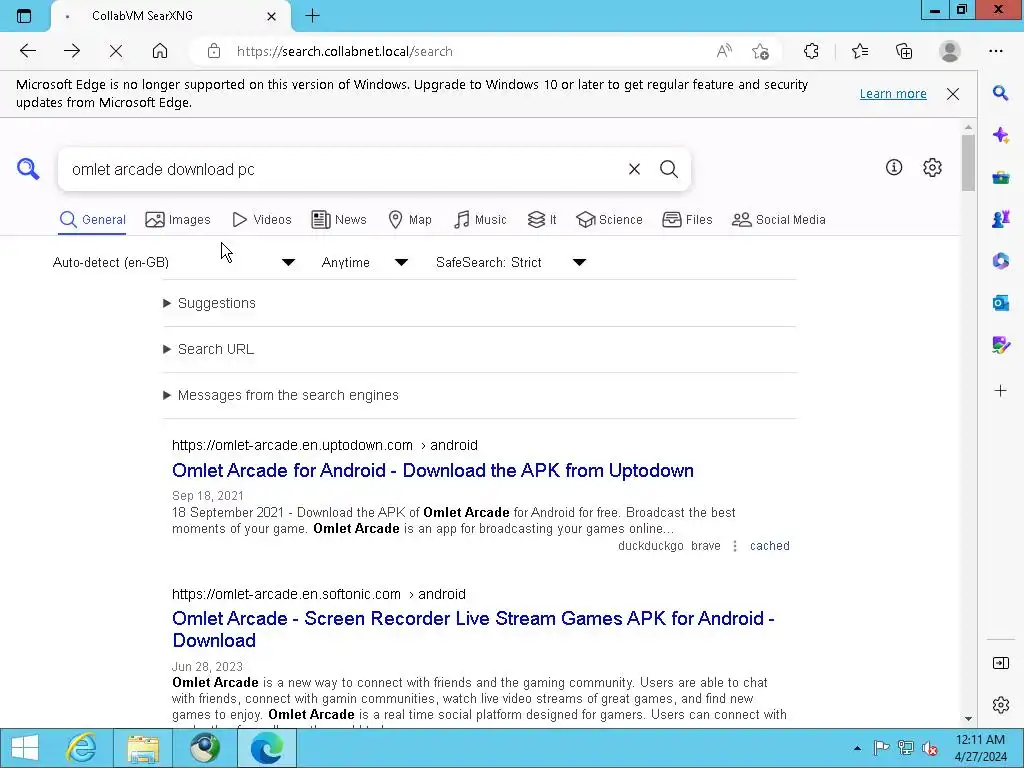Switch to the Images category
Viewport: 1024px width, 768px height.
click(x=178, y=219)
